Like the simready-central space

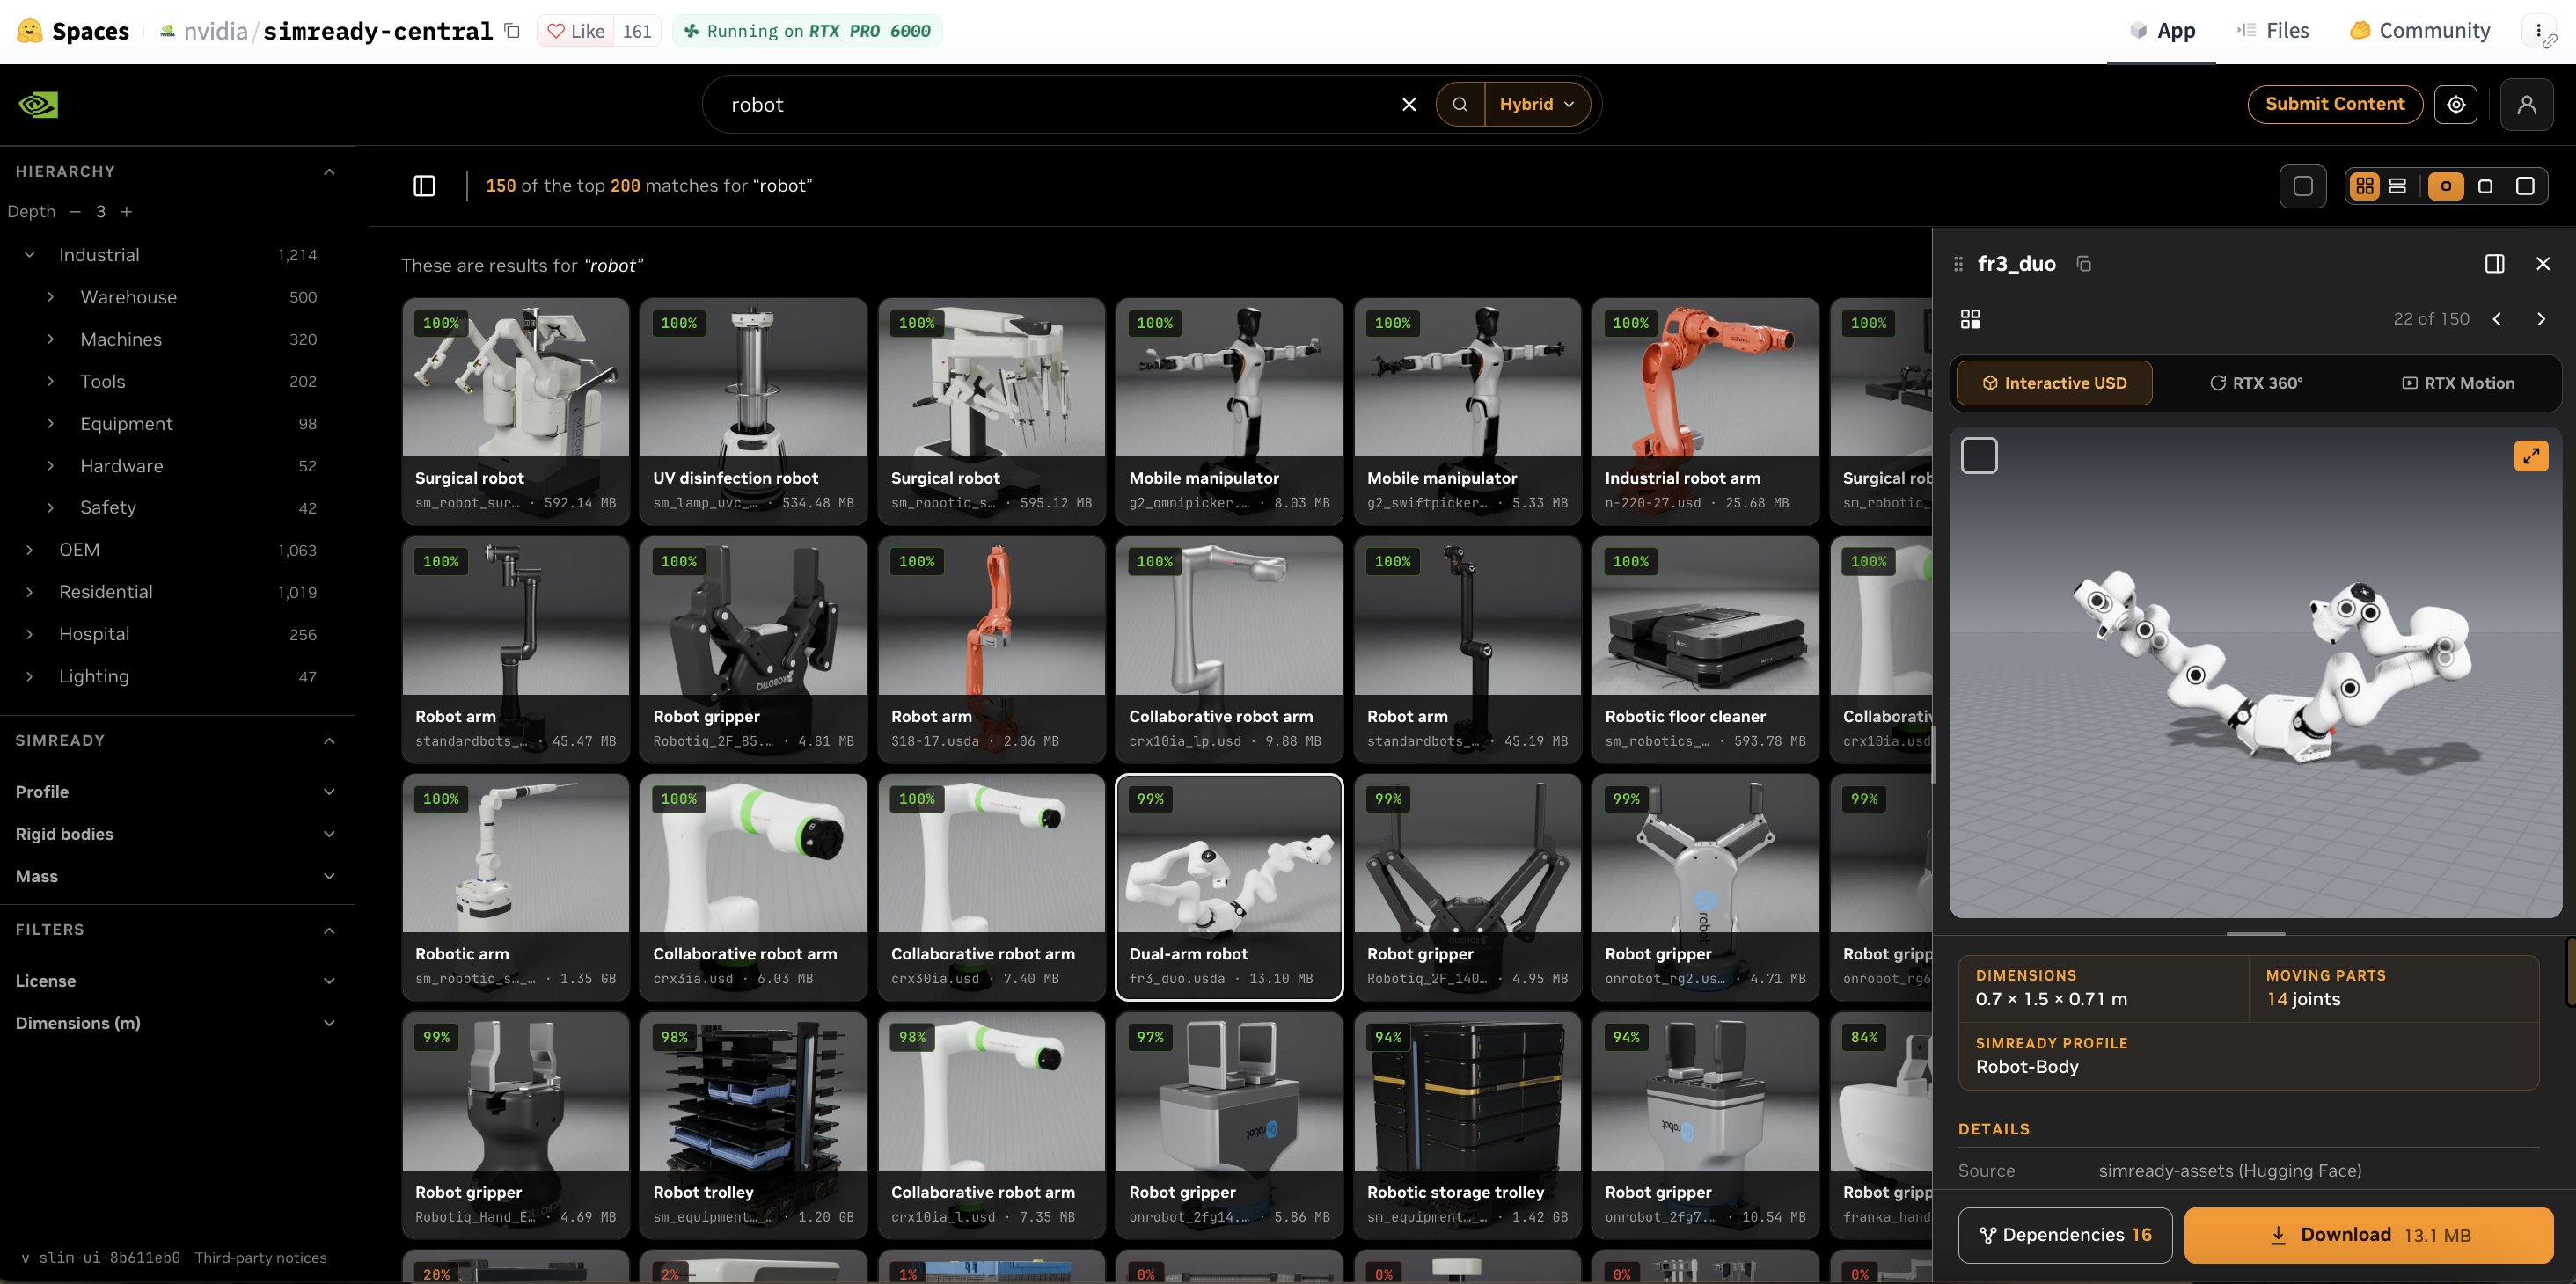(x=576, y=31)
